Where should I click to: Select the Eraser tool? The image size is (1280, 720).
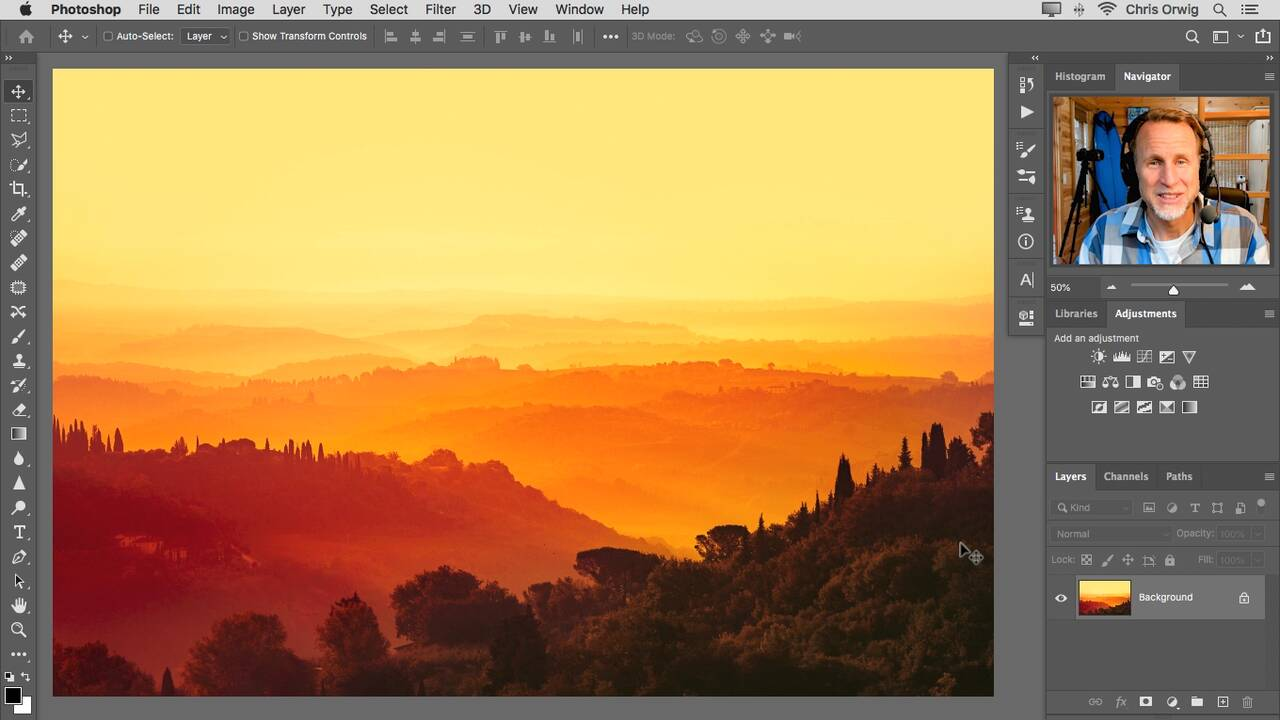pyautogui.click(x=18, y=410)
